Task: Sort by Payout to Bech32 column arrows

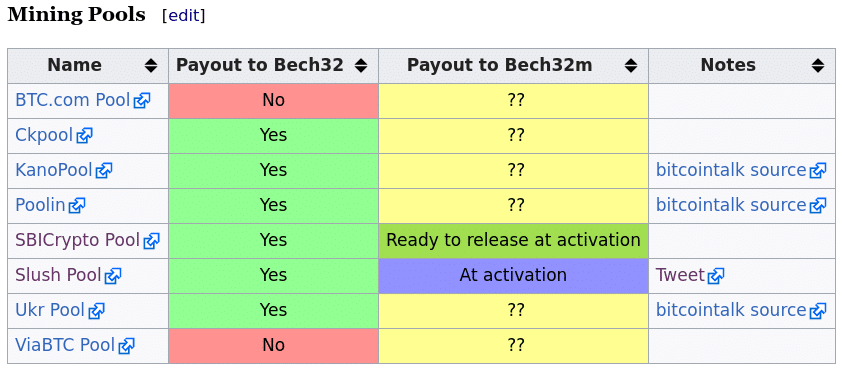Action: (x=361, y=66)
